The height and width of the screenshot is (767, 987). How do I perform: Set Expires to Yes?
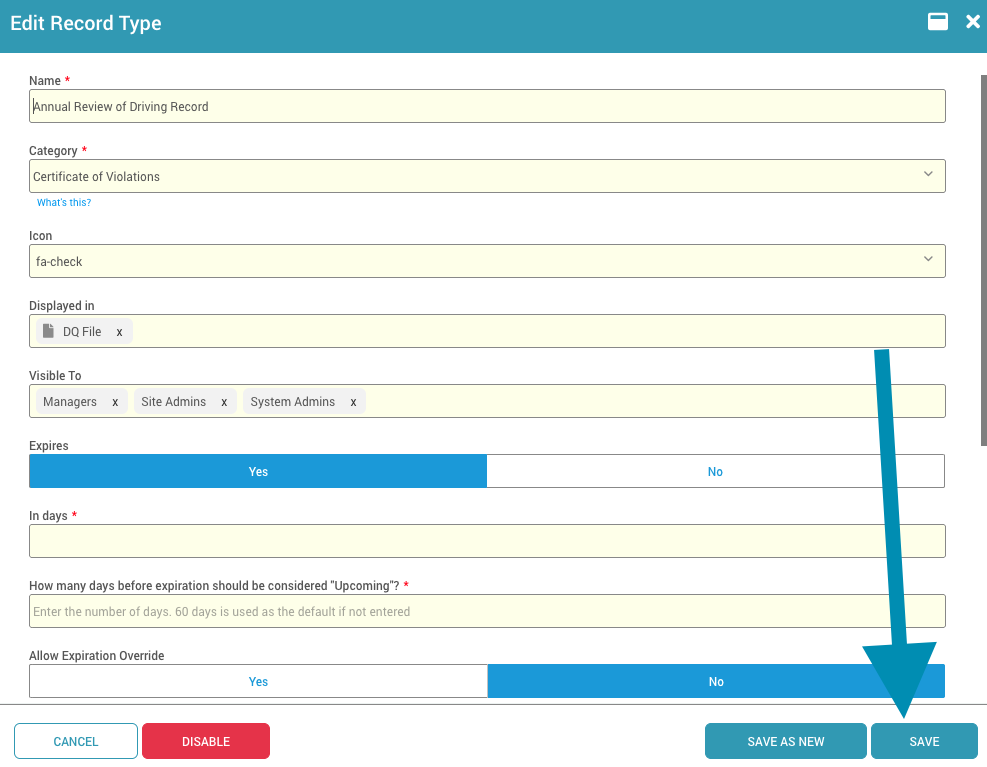tap(258, 472)
